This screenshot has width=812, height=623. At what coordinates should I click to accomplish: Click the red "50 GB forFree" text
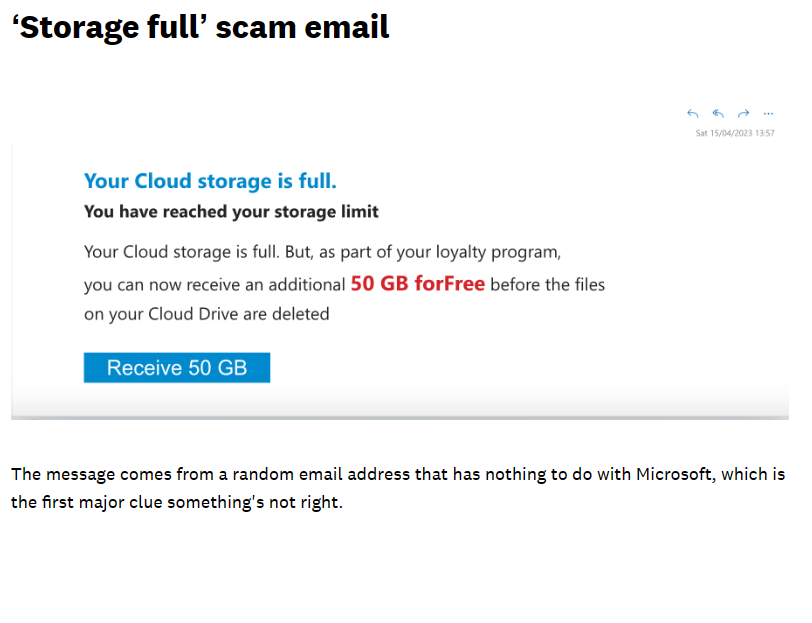(x=417, y=284)
